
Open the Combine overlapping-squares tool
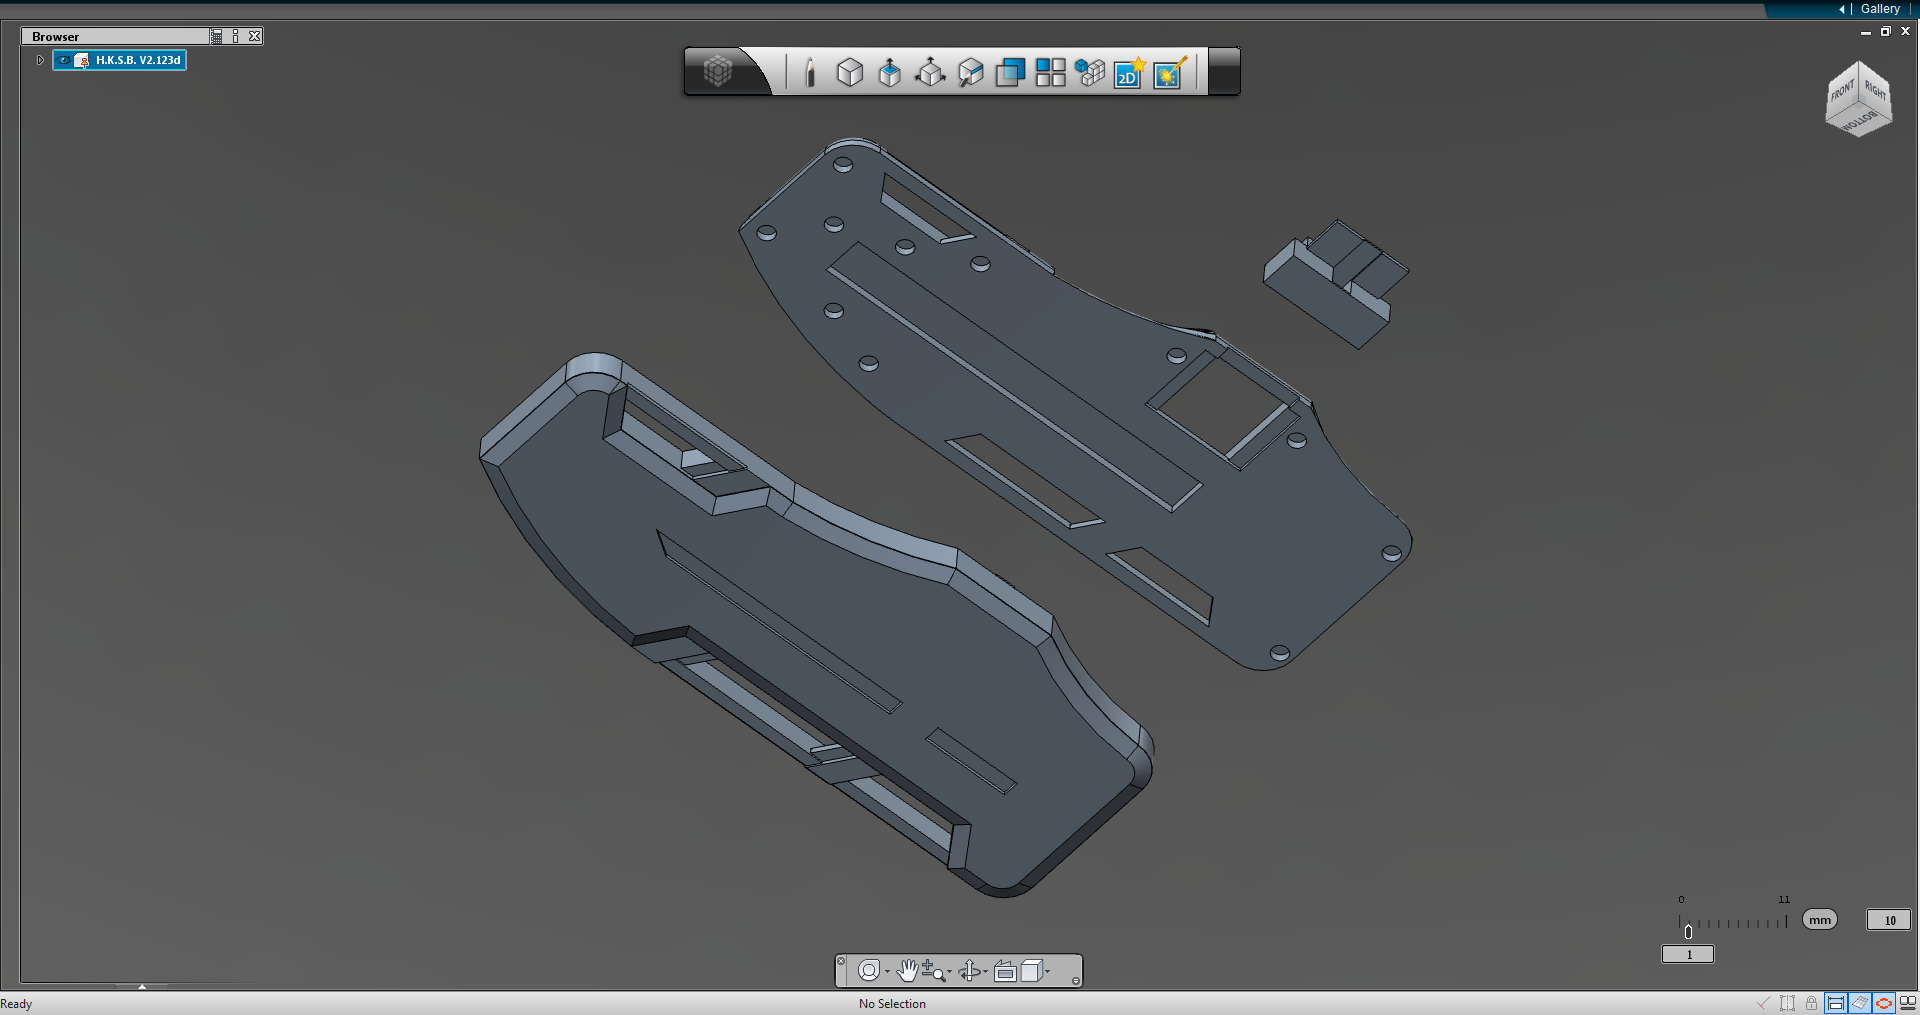point(1010,73)
